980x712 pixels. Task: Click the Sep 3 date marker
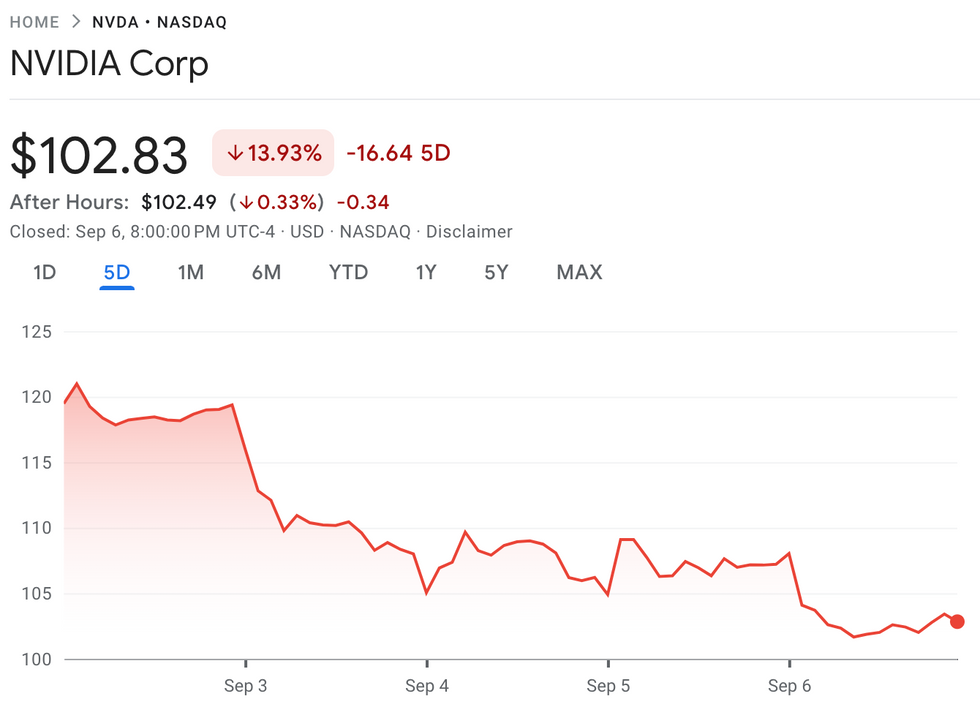(x=245, y=686)
